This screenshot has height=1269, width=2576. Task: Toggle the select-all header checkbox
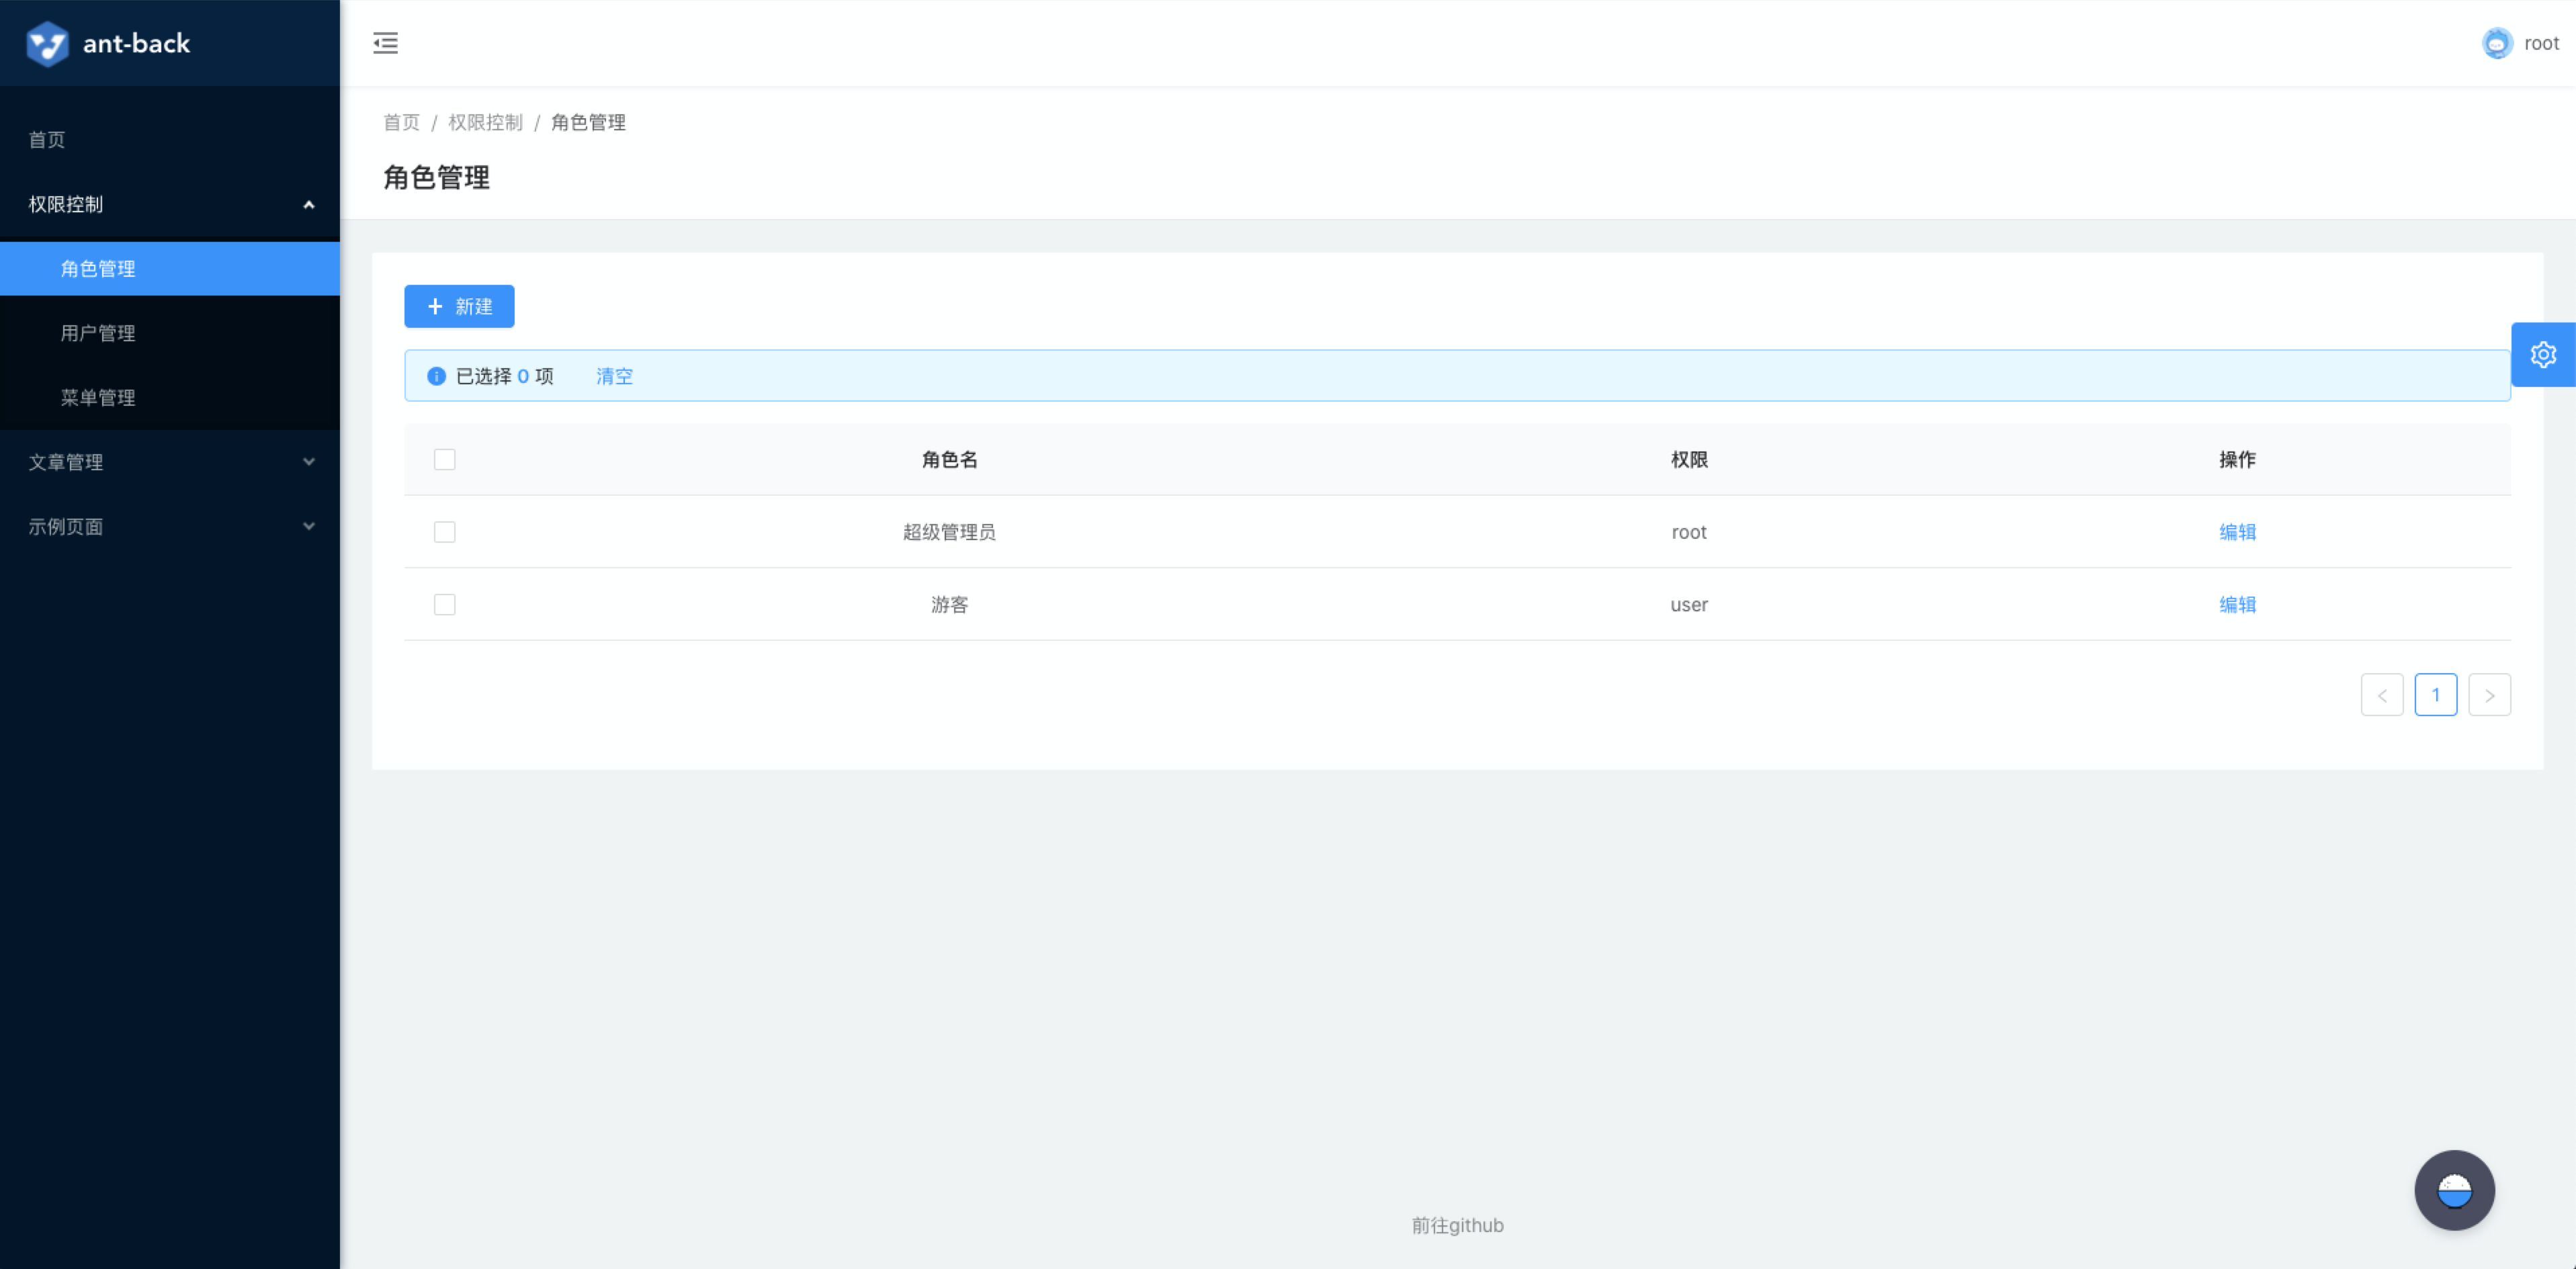(x=444, y=460)
